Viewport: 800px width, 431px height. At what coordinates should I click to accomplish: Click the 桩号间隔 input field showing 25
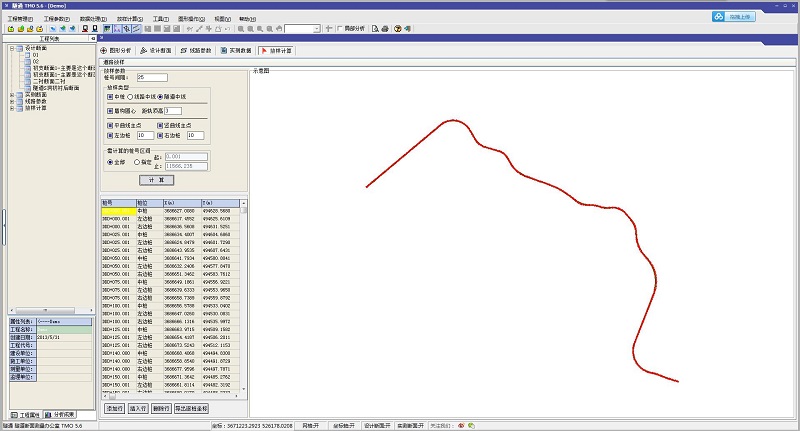[152, 78]
